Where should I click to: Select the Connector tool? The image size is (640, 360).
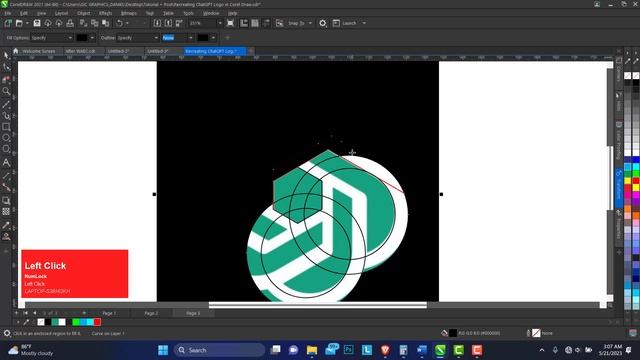click(6, 187)
